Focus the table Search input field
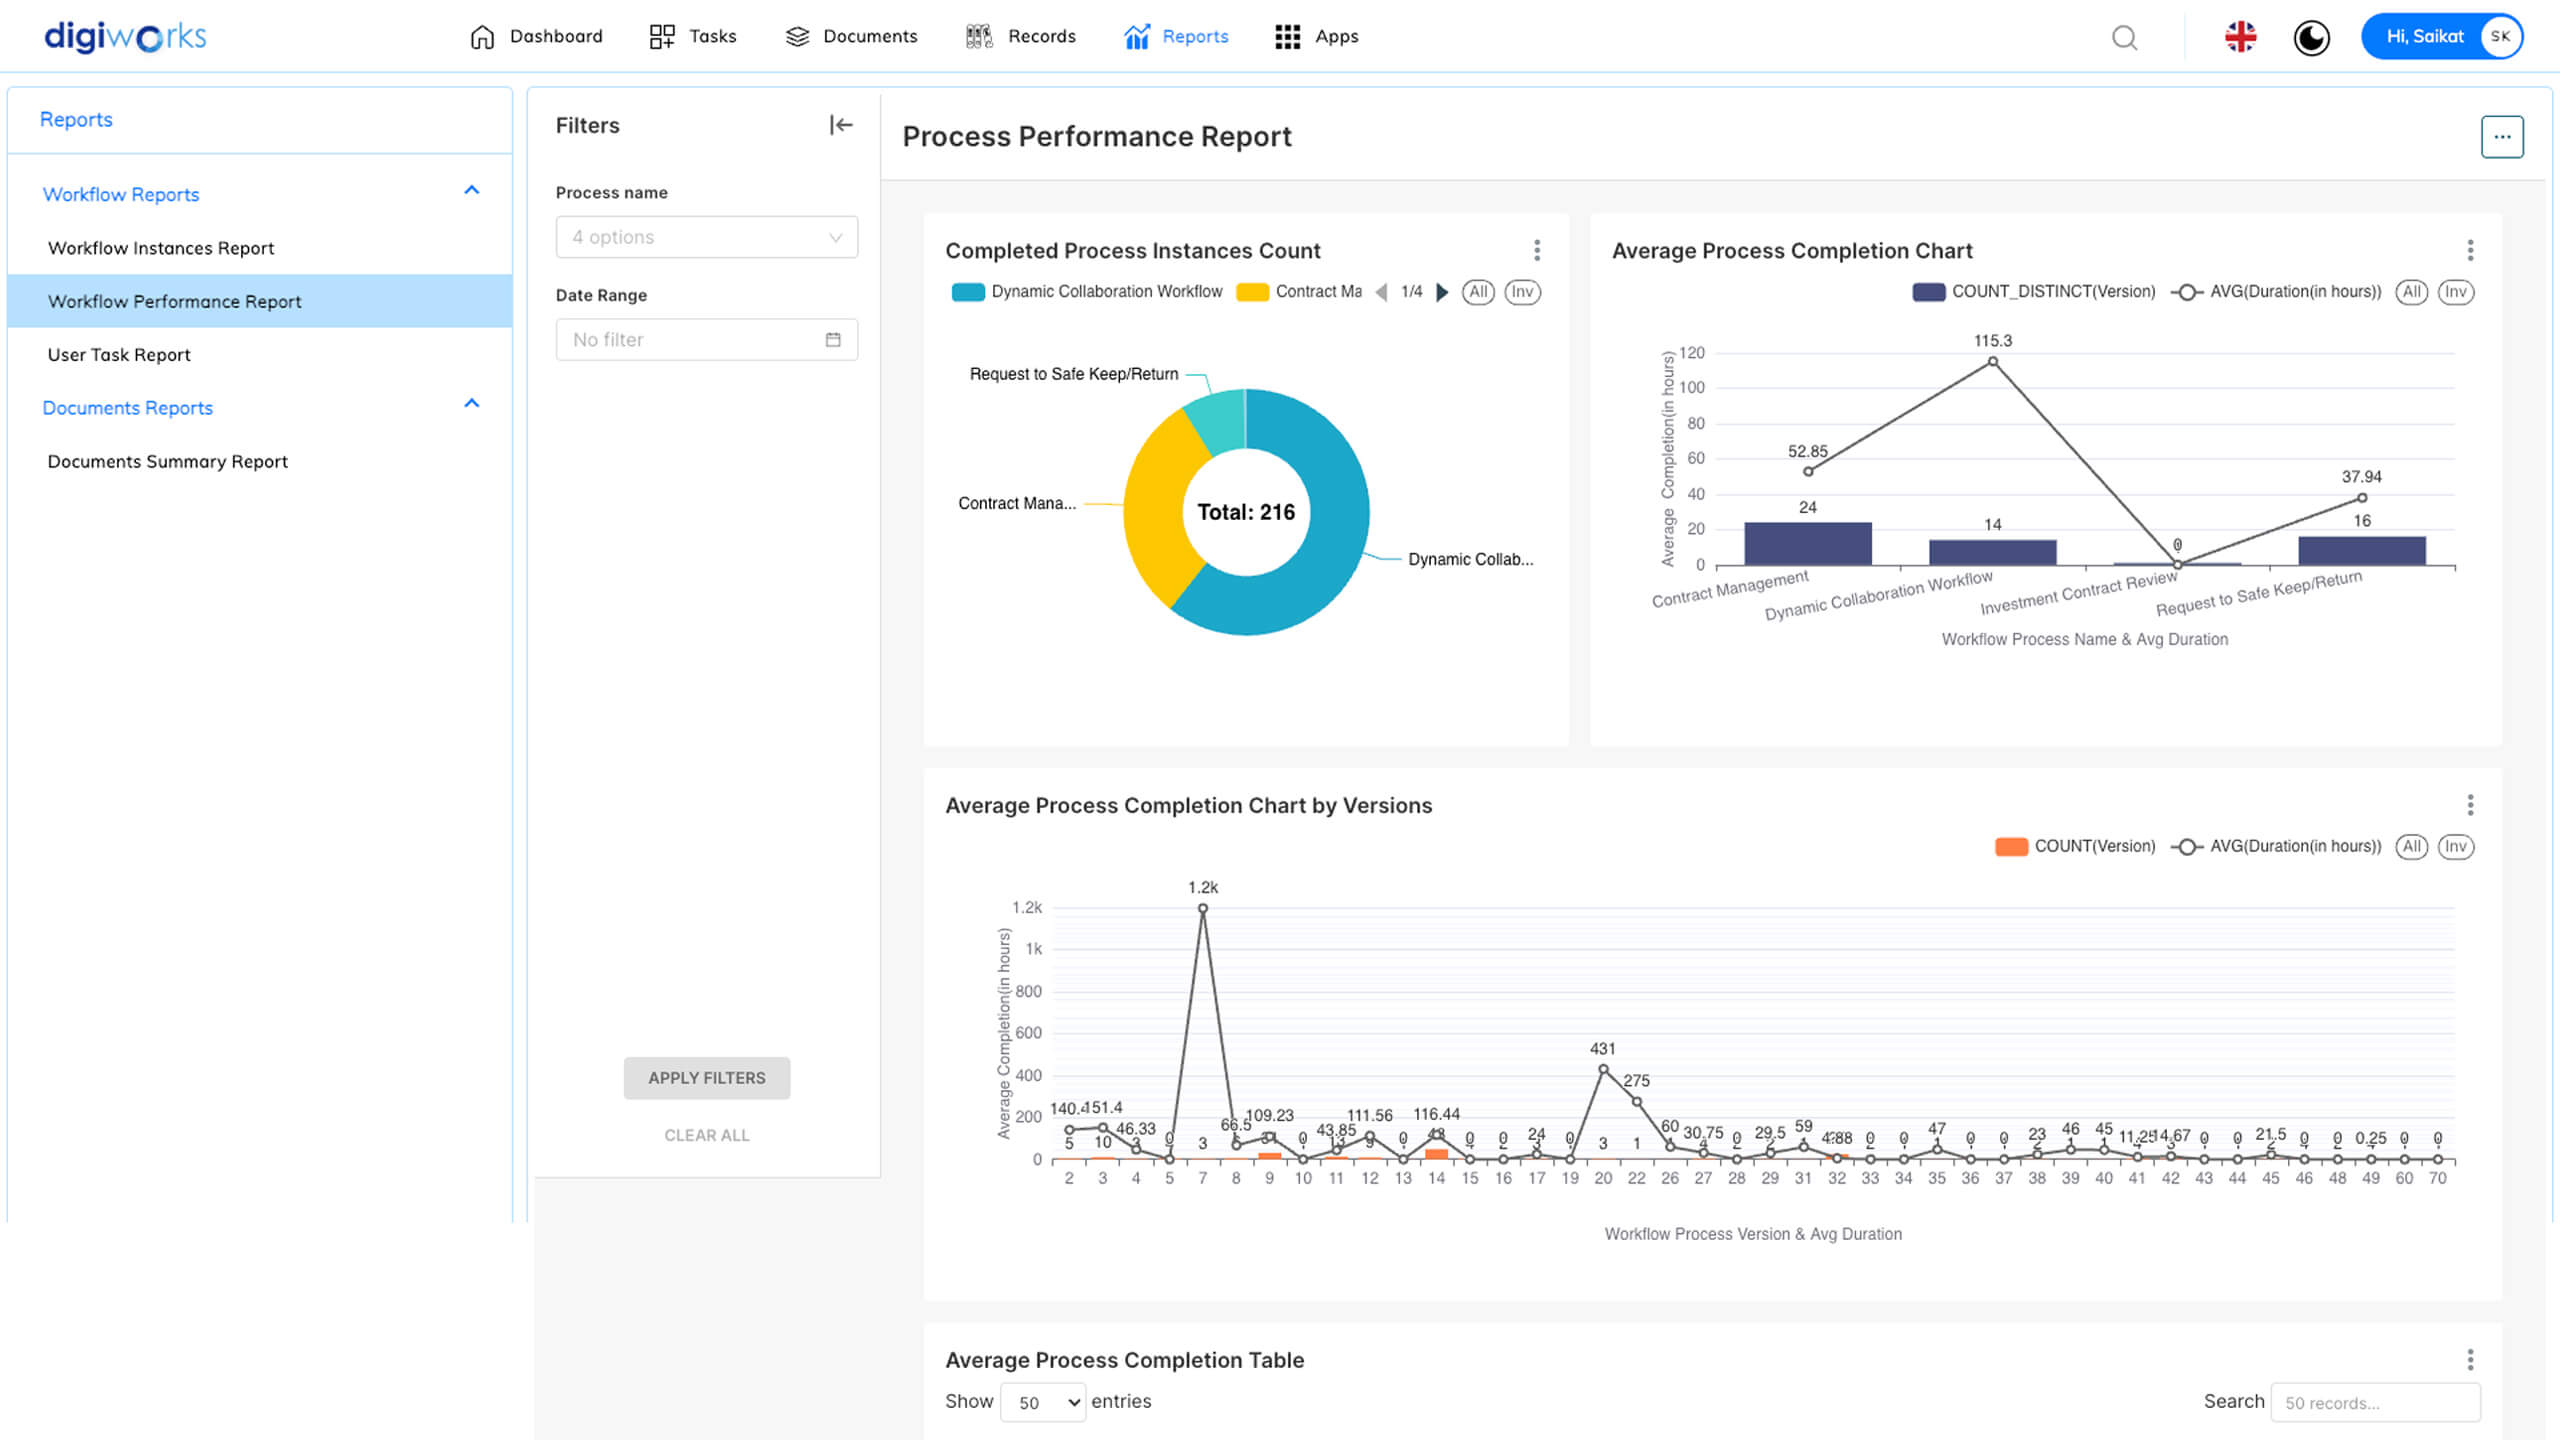The width and height of the screenshot is (2560, 1440). pyautogui.click(x=2375, y=1402)
